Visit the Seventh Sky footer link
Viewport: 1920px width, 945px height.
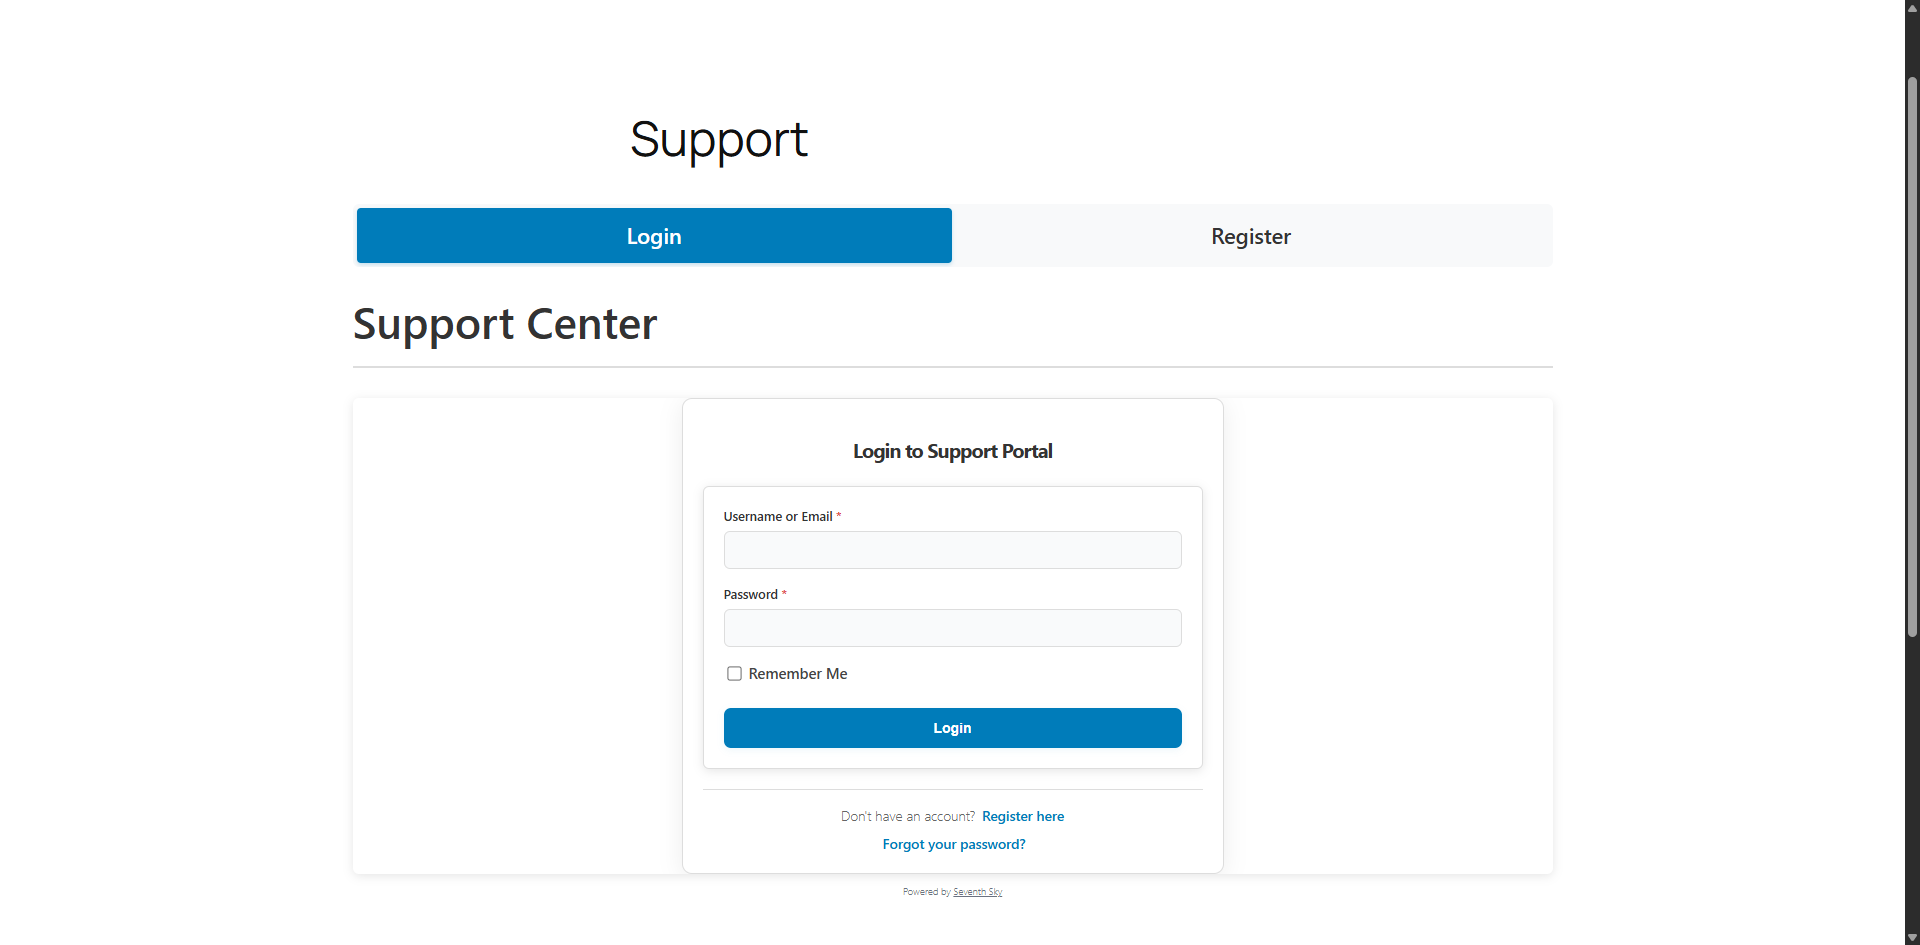(x=977, y=892)
